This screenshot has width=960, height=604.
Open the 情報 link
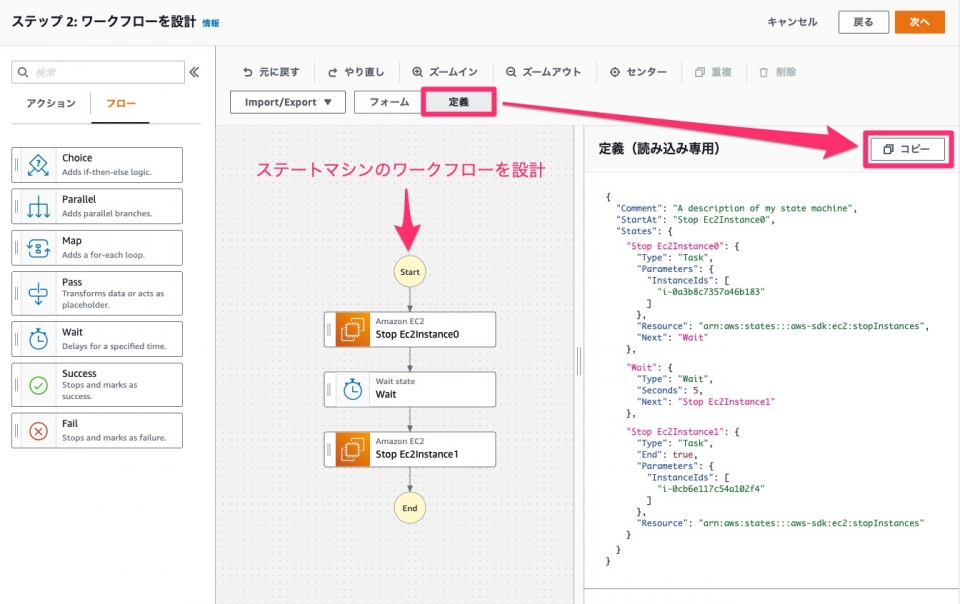211,23
